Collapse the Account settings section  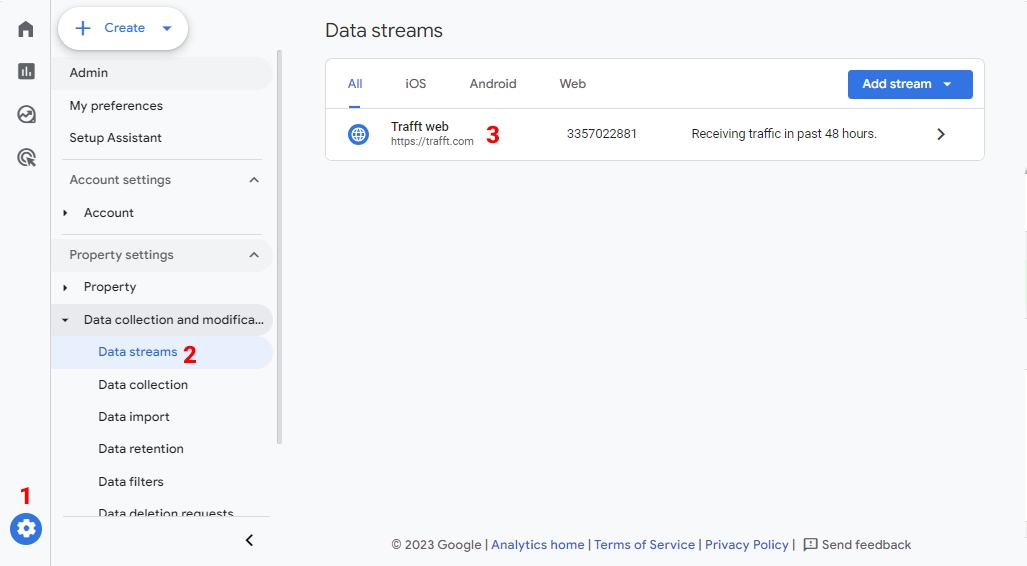point(254,180)
